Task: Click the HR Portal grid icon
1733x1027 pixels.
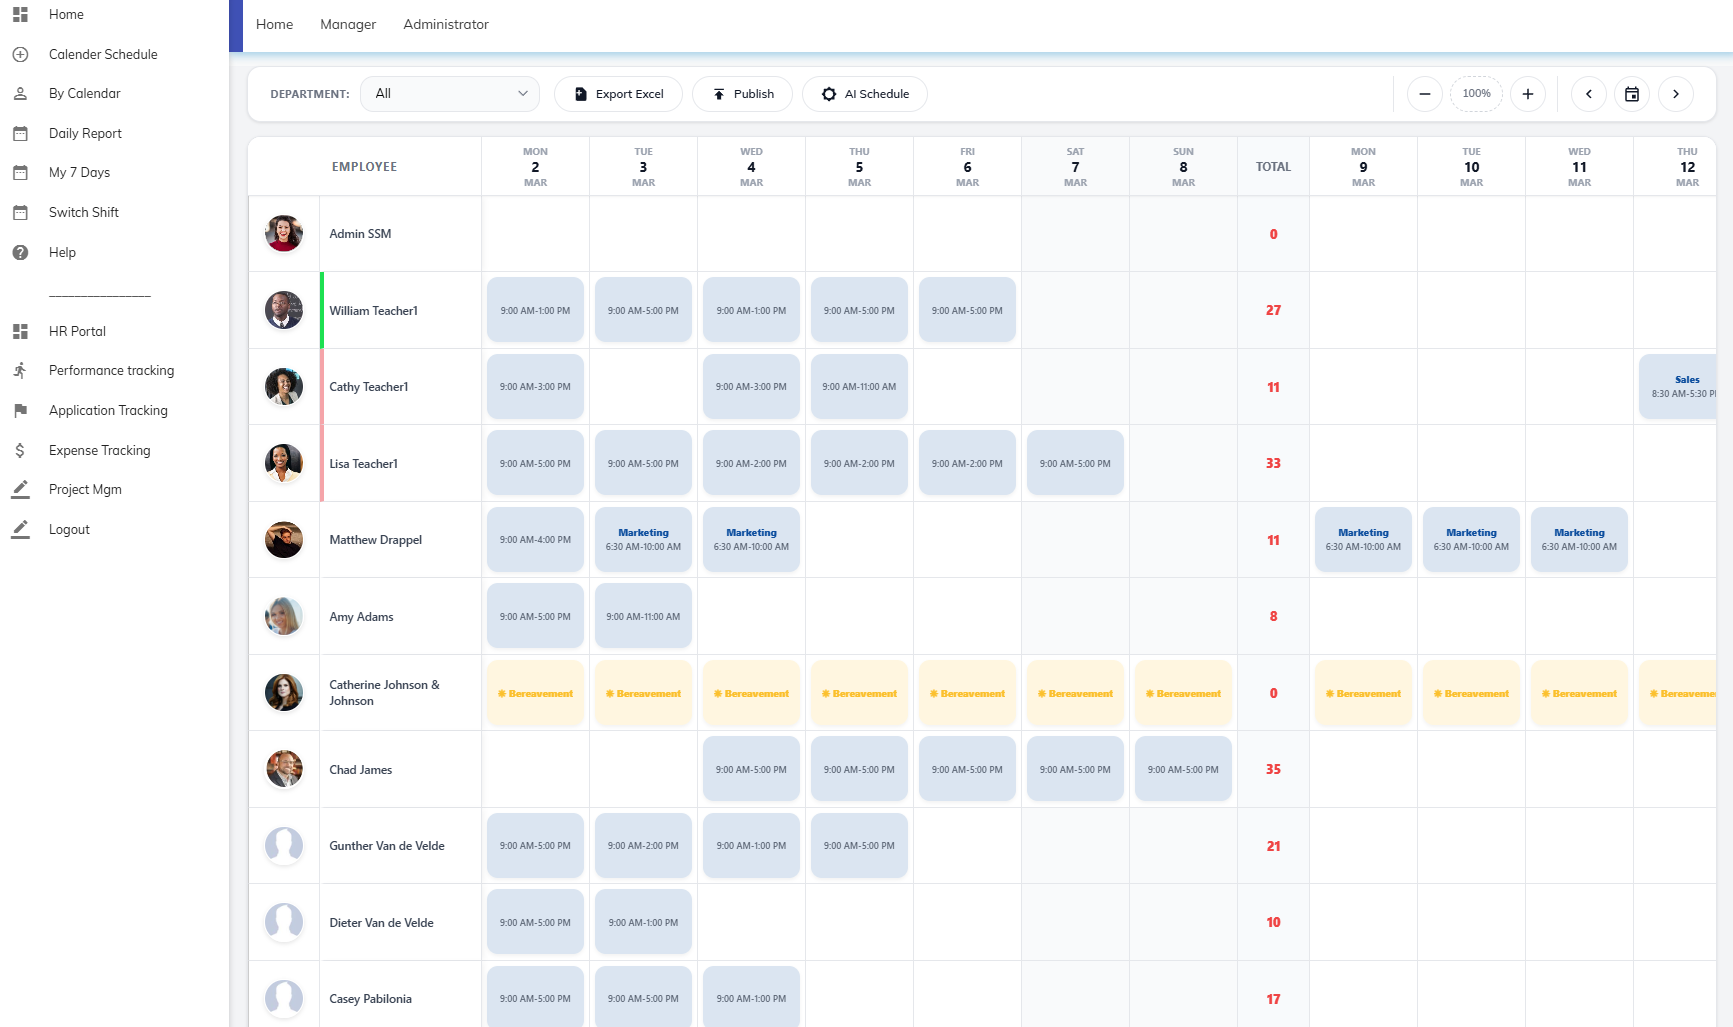Action: click(x=20, y=331)
